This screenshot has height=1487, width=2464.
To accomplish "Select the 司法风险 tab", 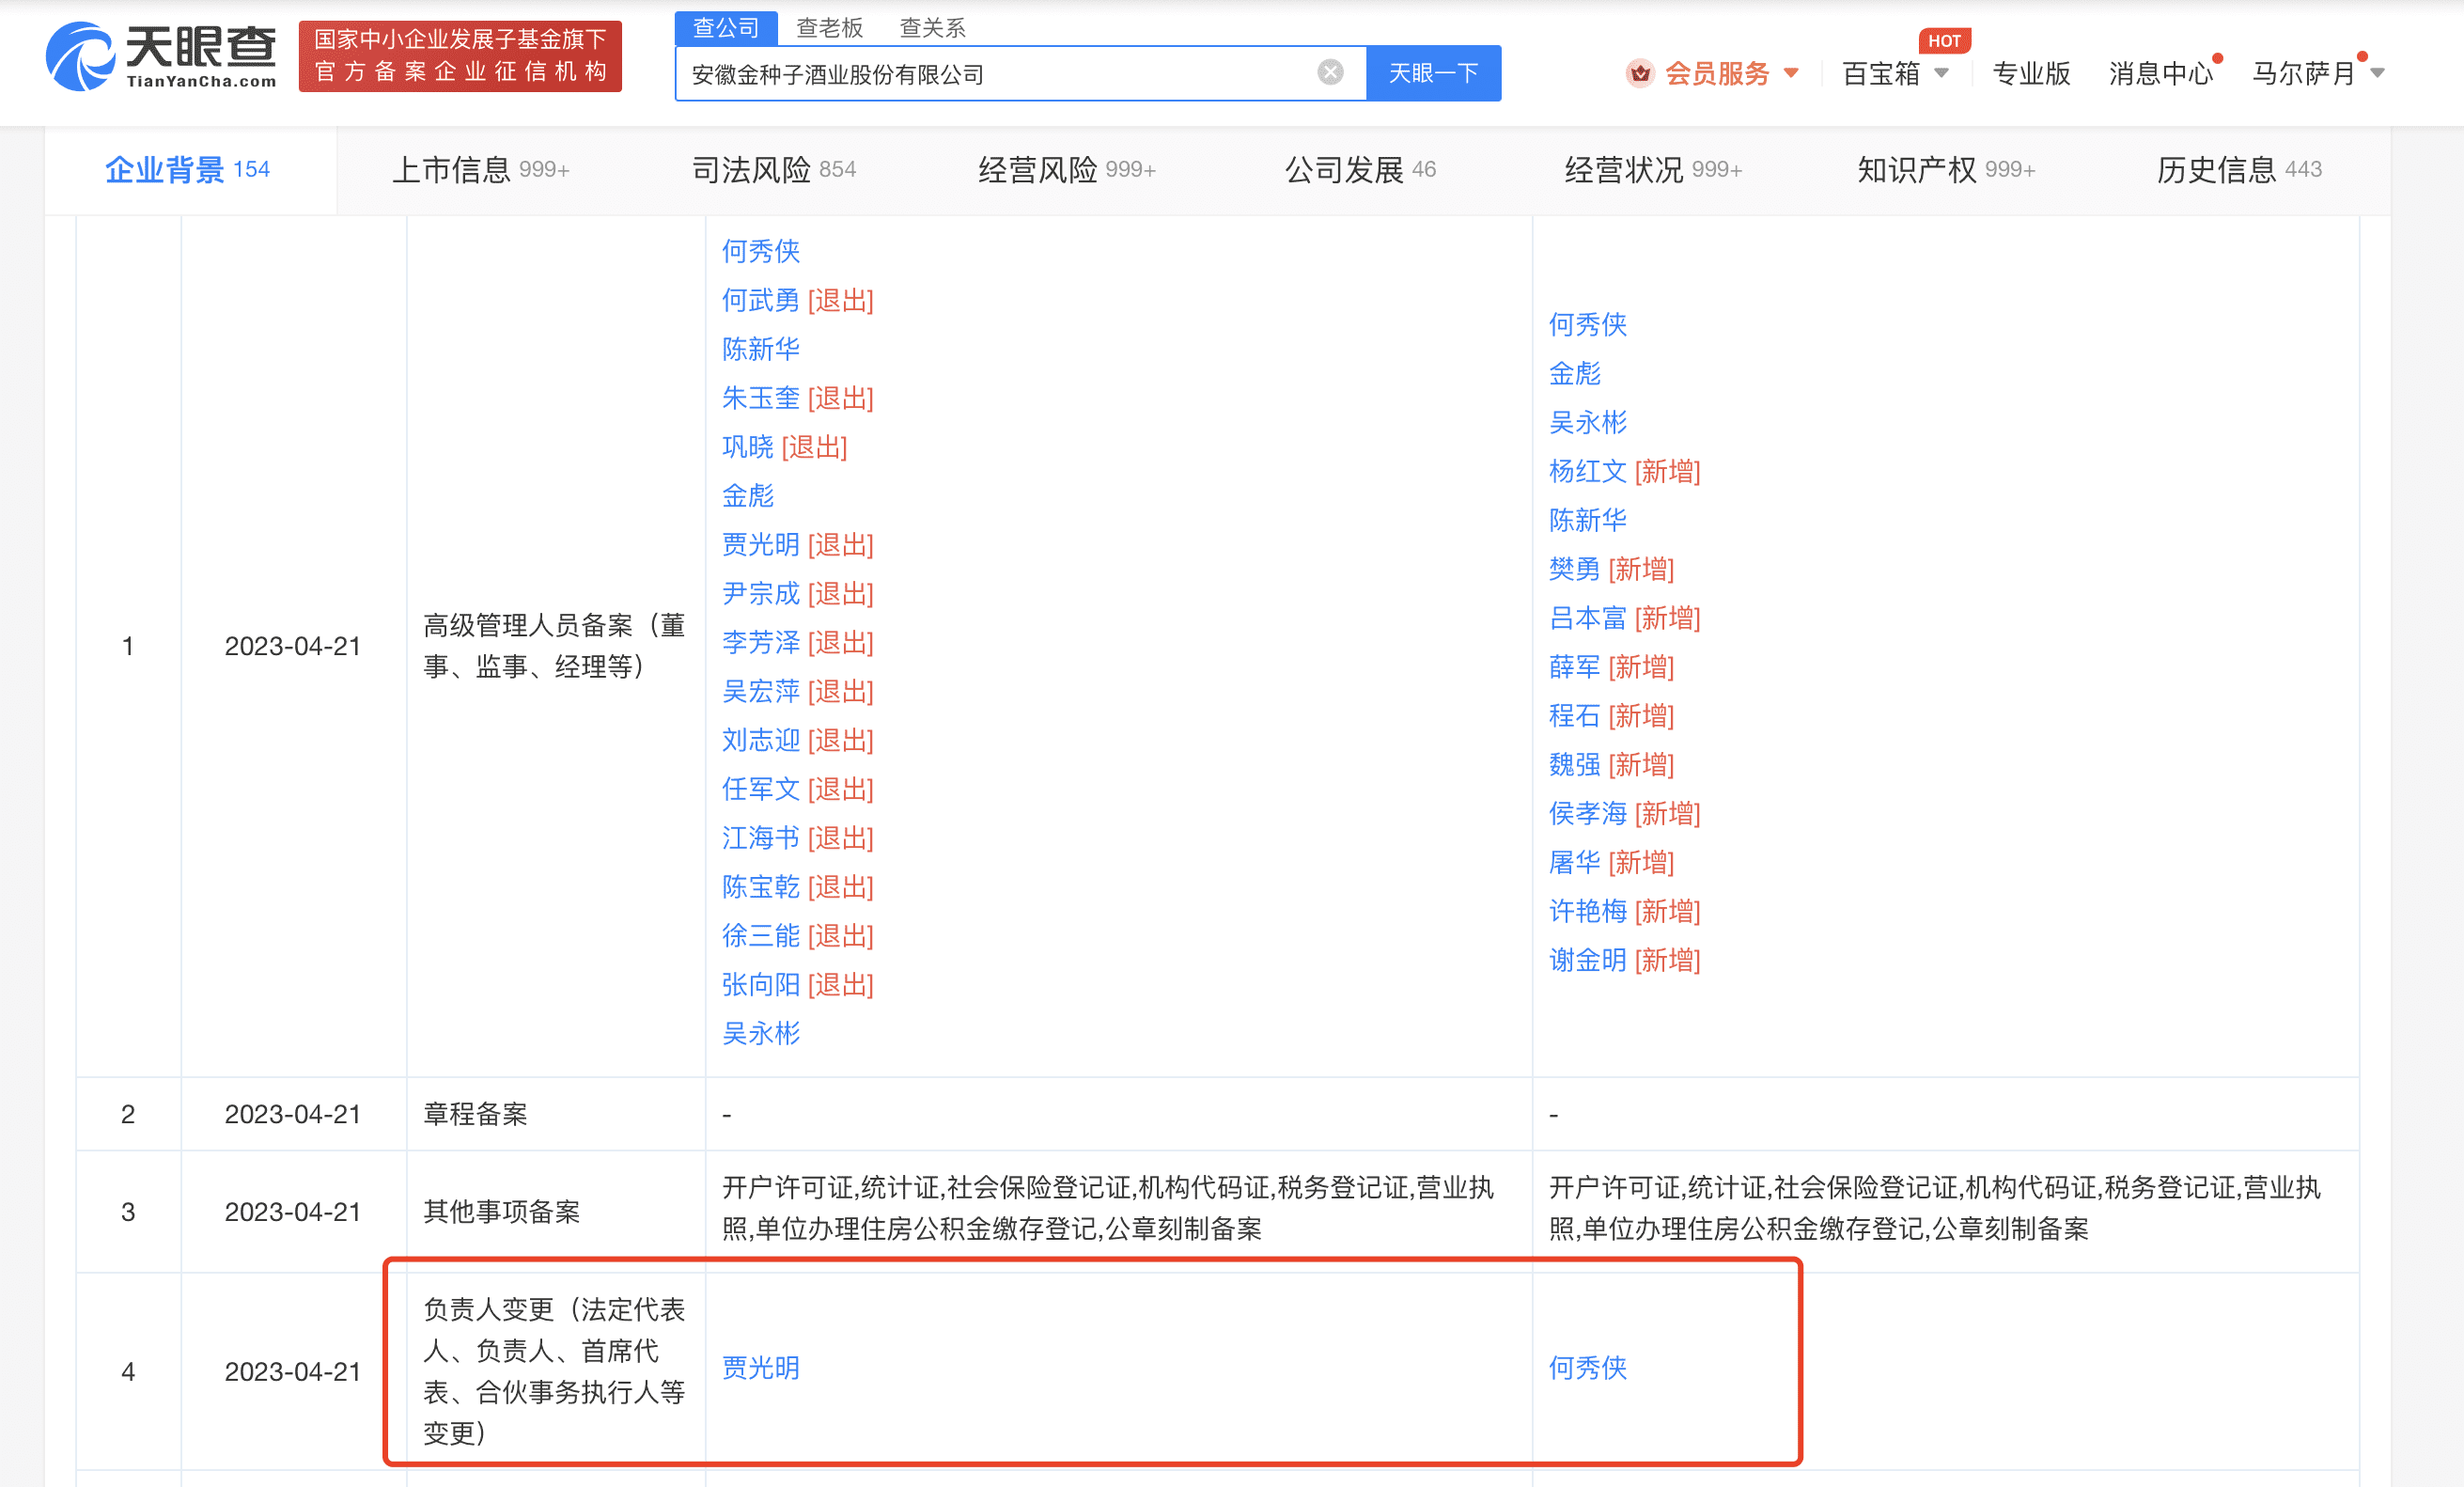I will [774, 169].
